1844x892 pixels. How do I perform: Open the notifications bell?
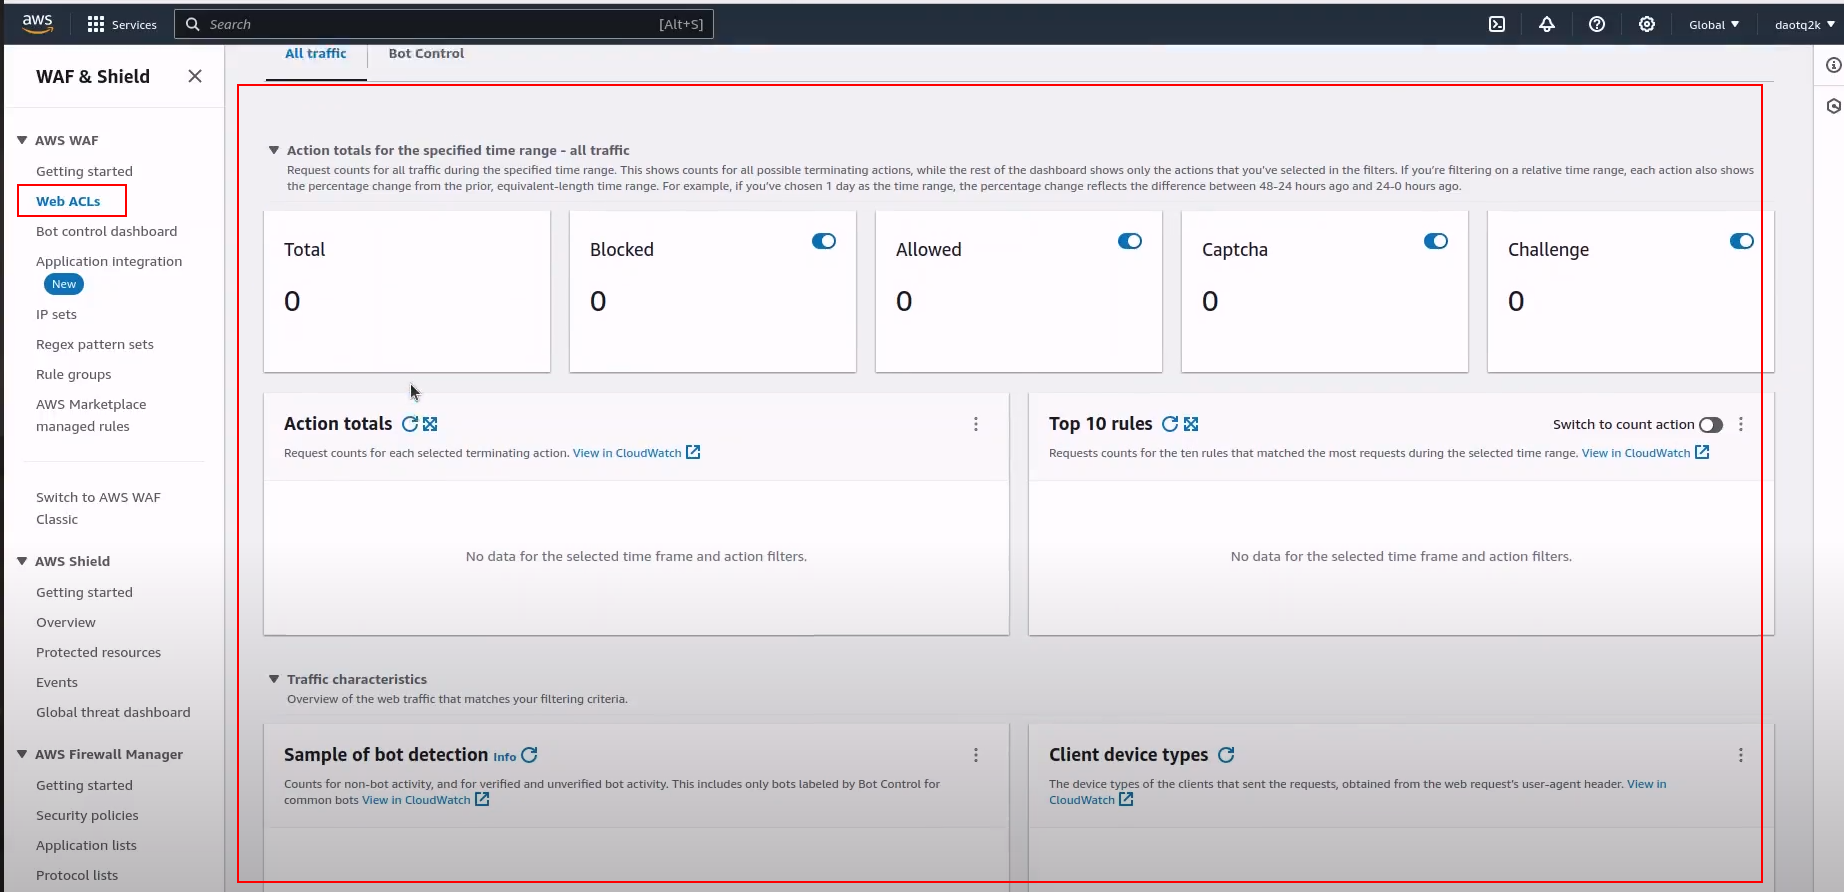[1547, 24]
